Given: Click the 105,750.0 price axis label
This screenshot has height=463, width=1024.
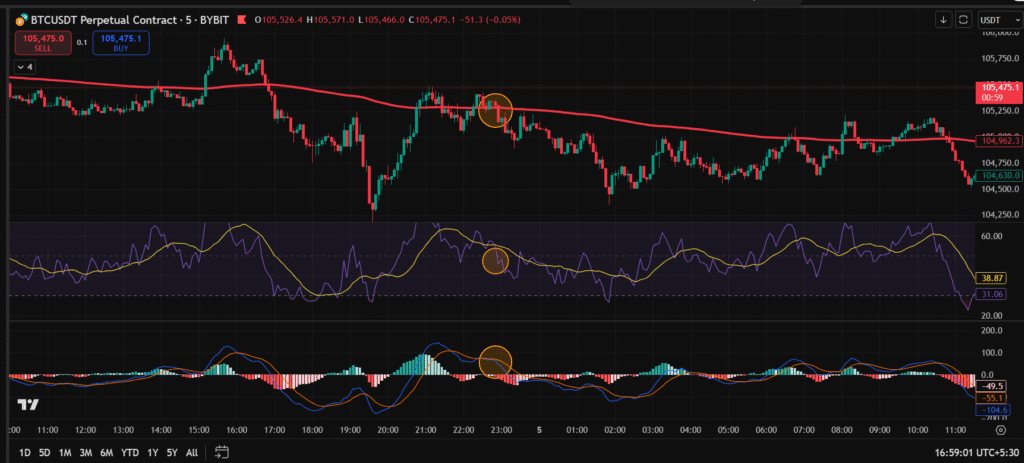Looking at the screenshot, I should 1000,59.
